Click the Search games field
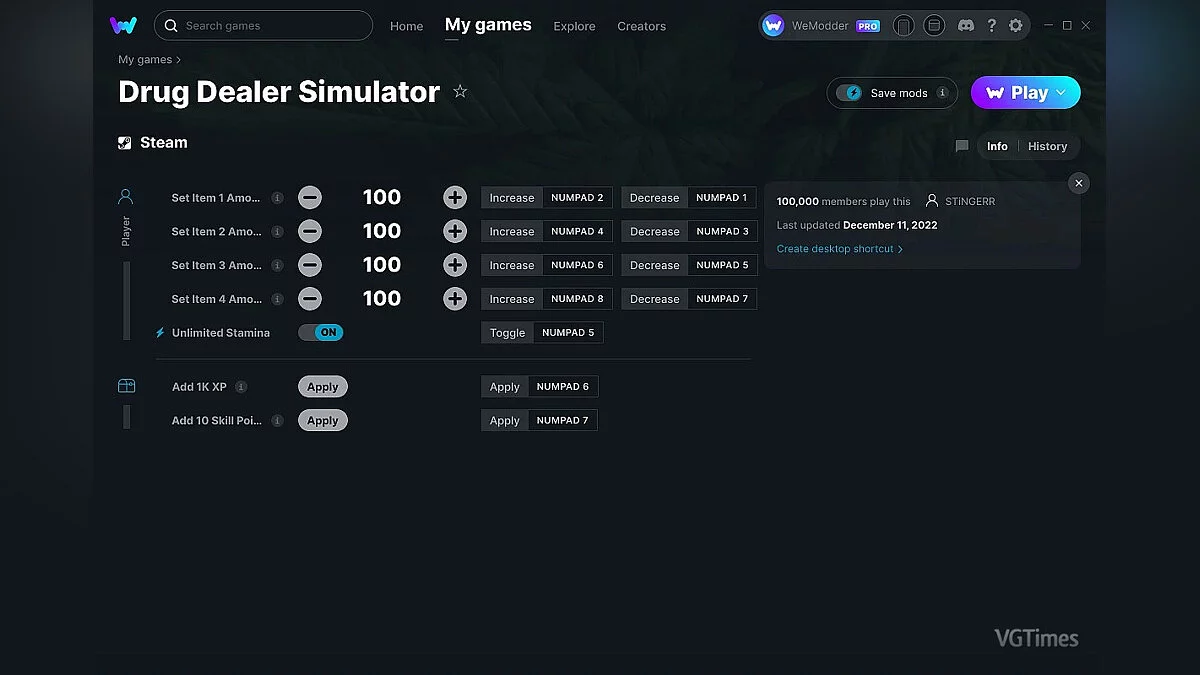The image size is (1200, 675). tap(263, 26)
